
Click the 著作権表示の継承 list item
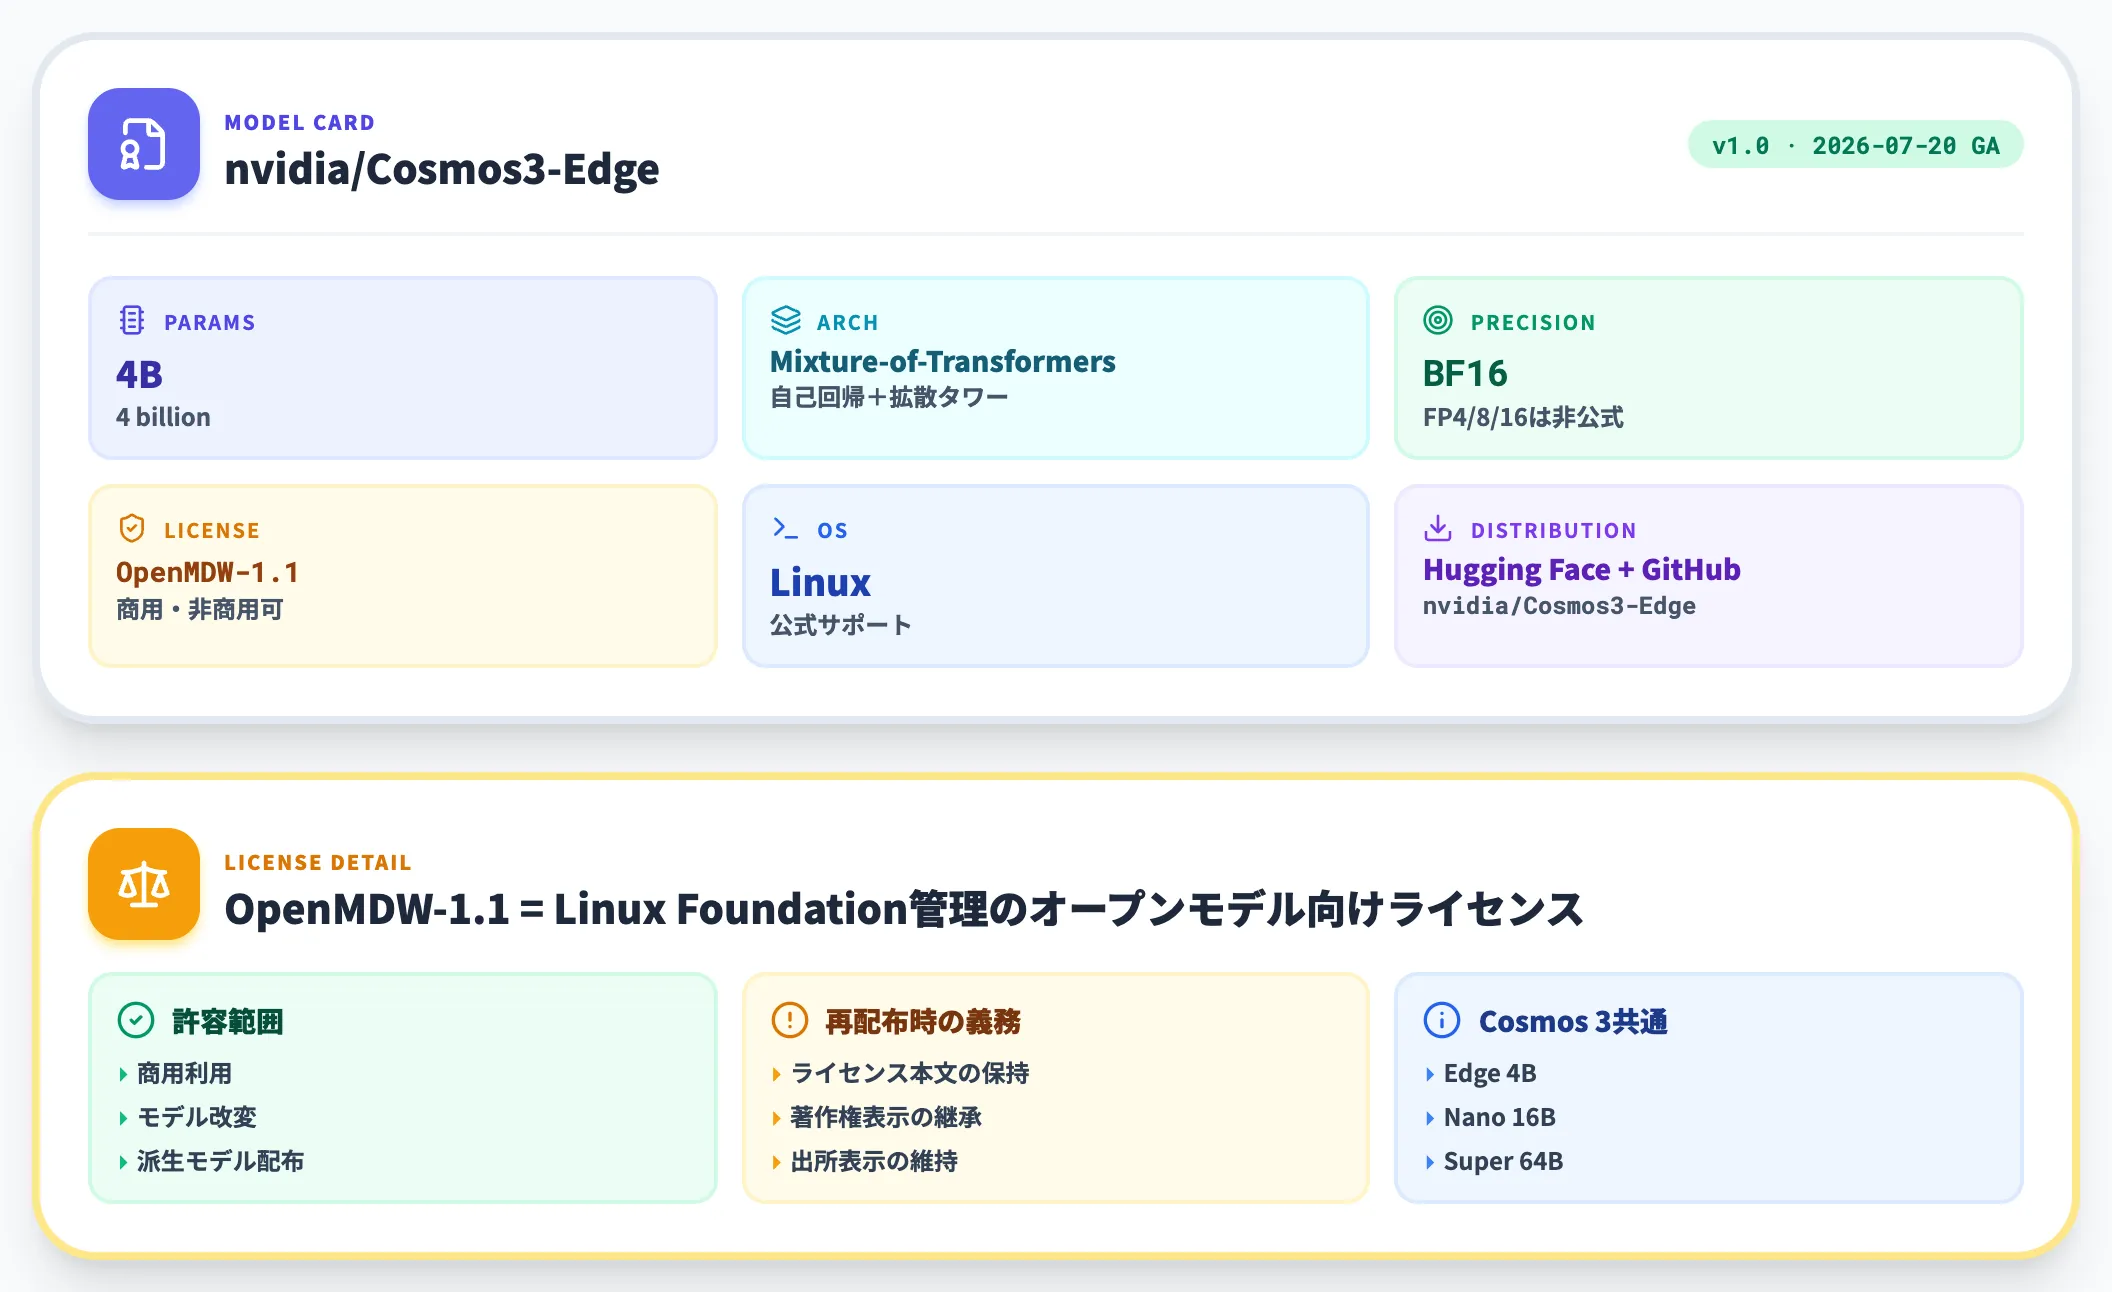[x=886, y=1118]
